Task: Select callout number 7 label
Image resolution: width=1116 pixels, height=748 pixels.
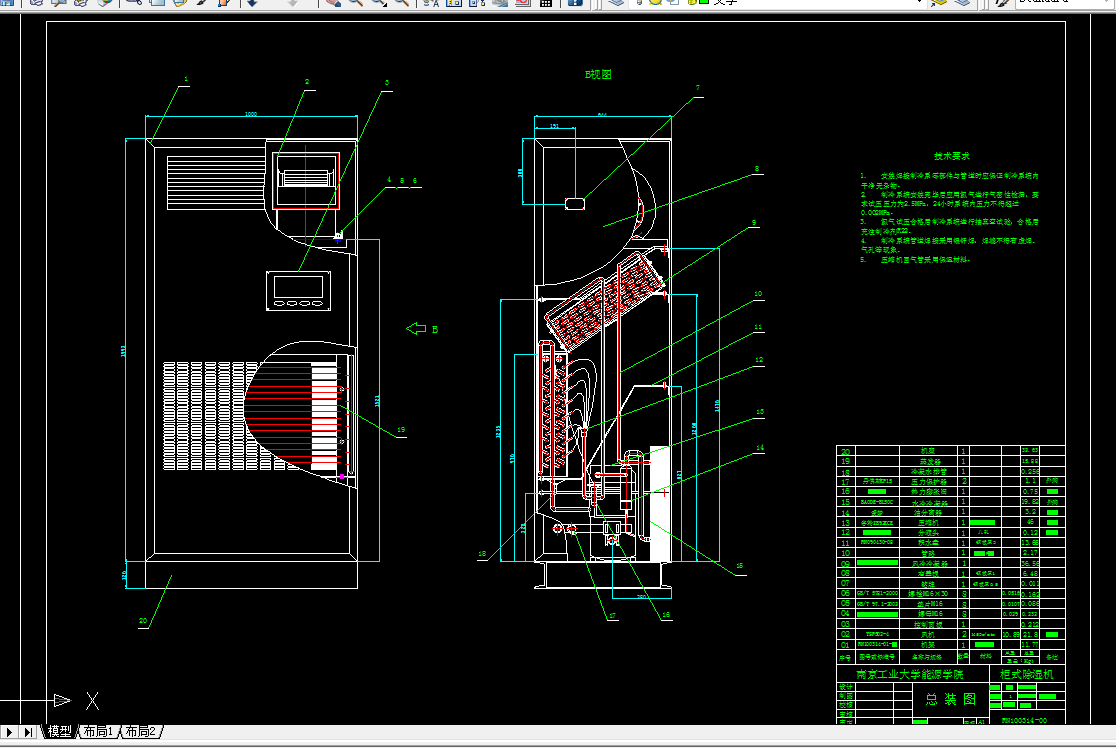Action: [698, 88]
